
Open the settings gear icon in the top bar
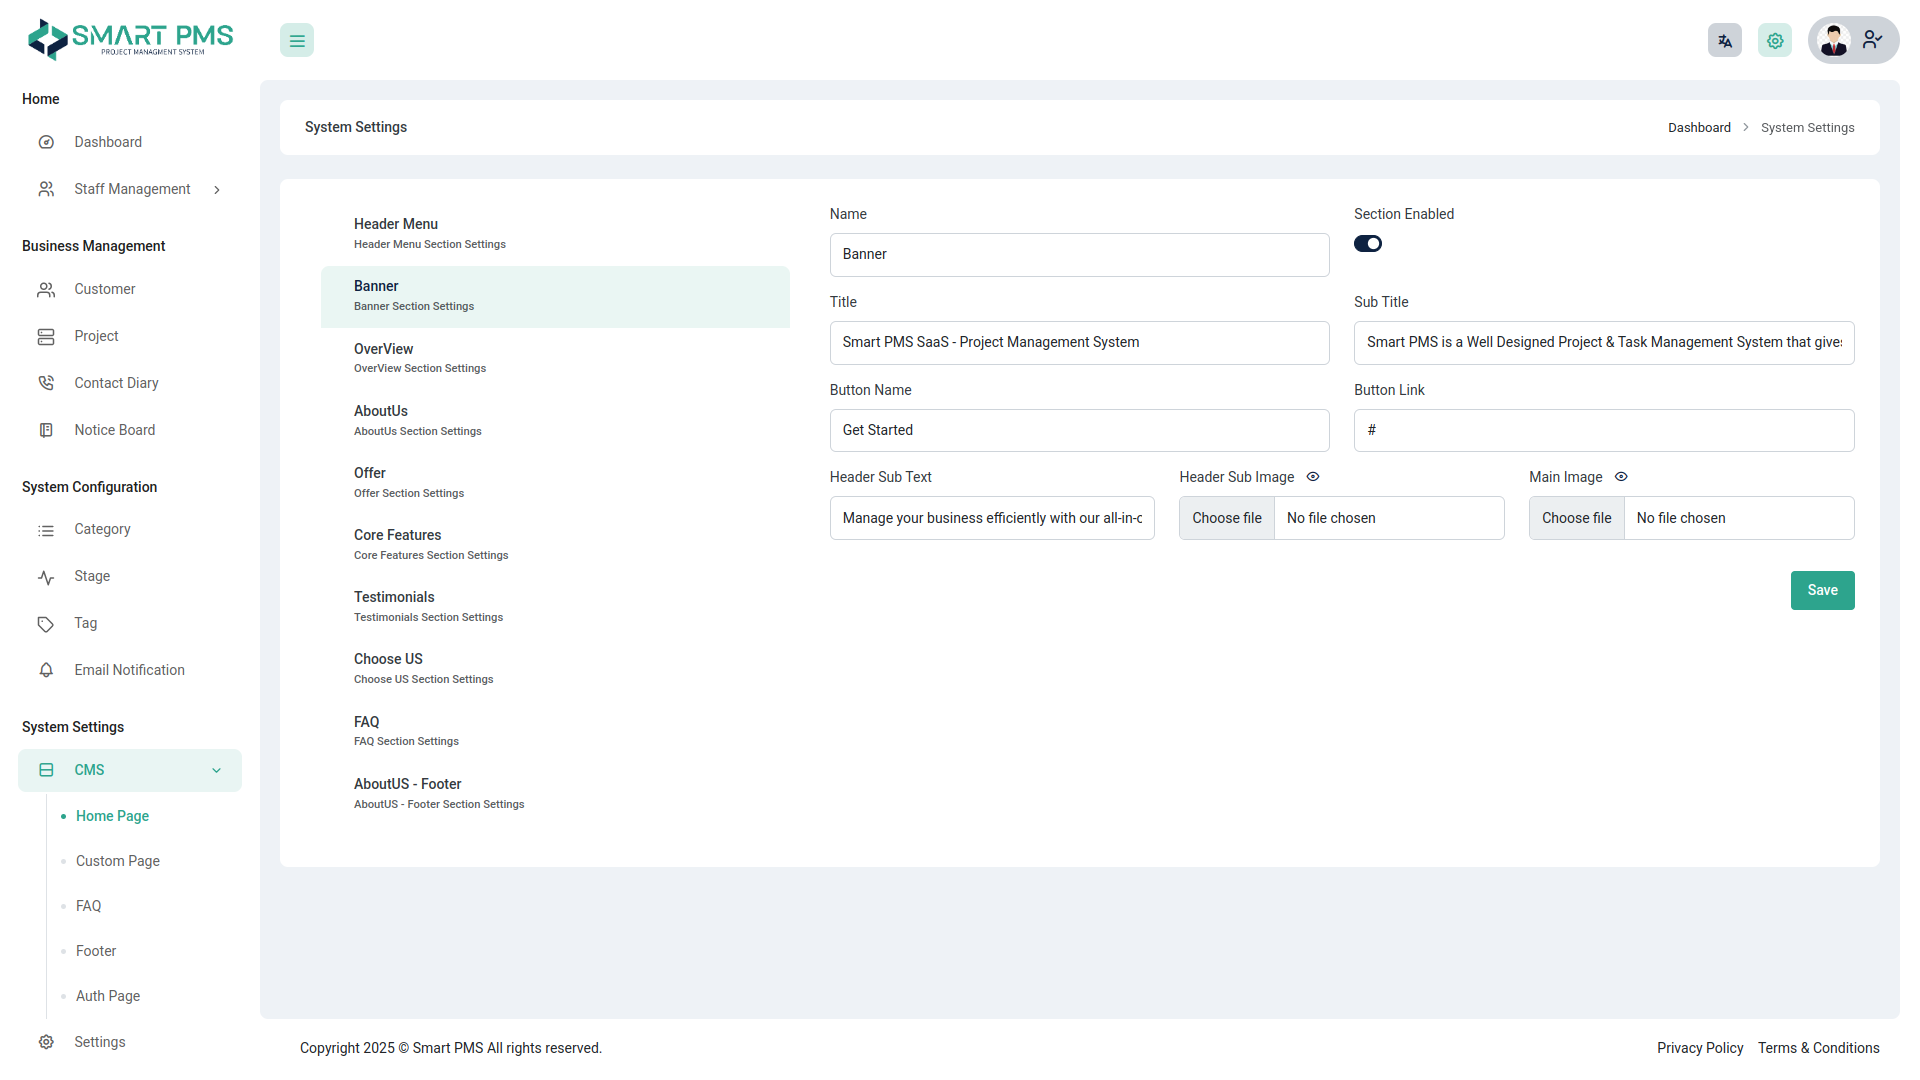1774,40
